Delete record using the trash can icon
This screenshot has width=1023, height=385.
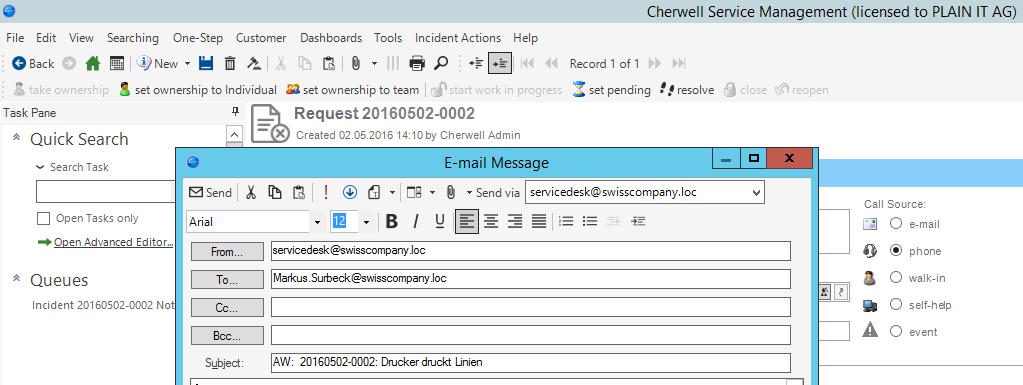pos(230,63)
